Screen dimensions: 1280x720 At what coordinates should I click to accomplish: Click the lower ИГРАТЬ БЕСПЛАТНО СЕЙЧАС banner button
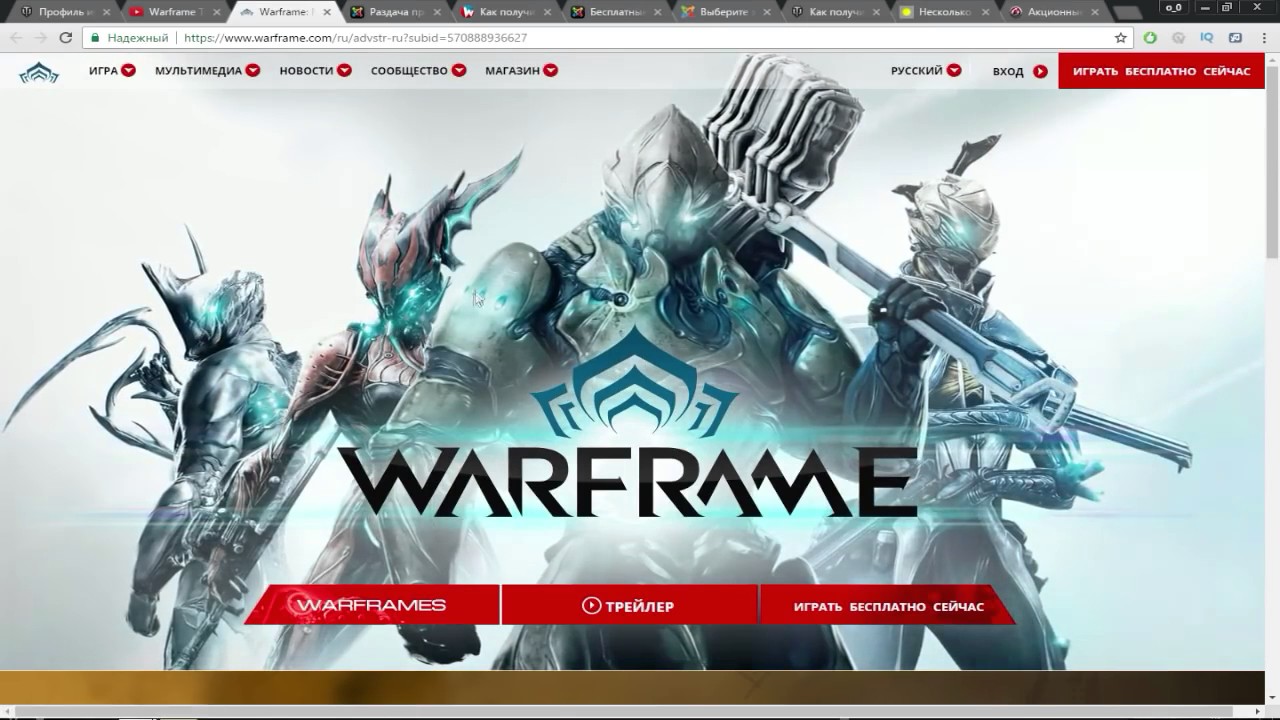point(888,605)
